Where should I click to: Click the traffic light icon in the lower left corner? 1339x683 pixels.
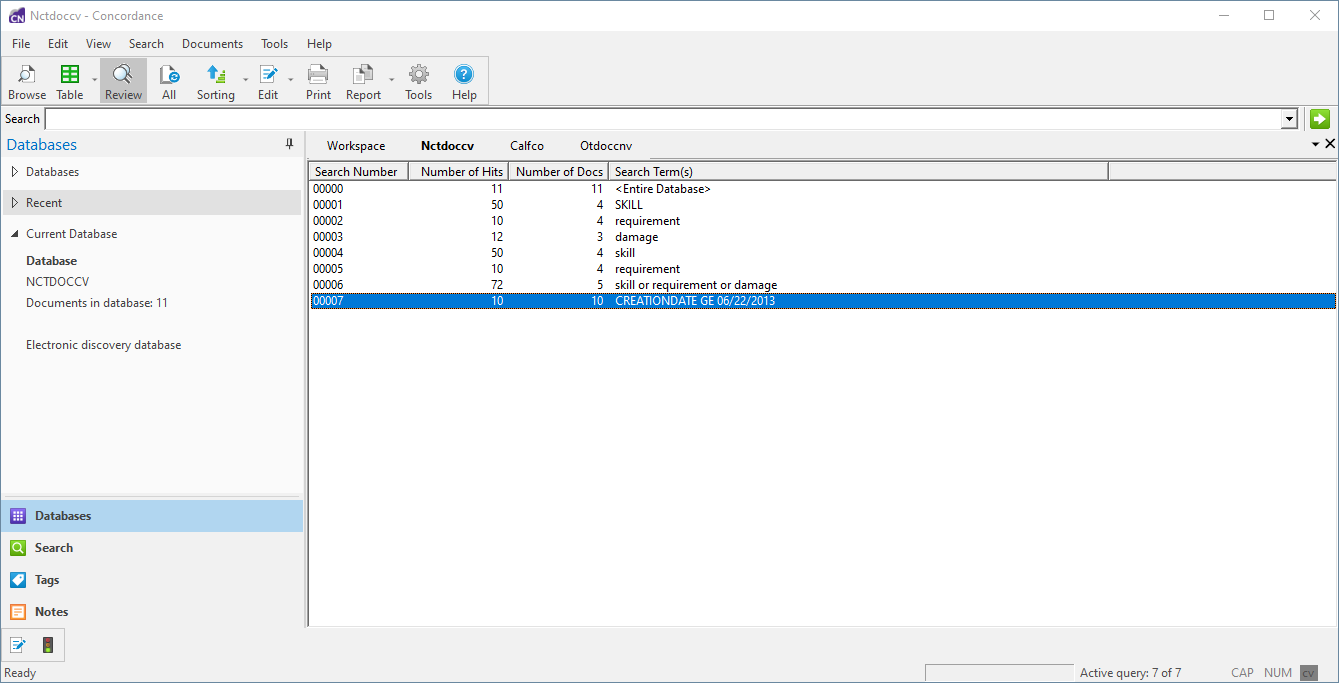(x=48, y=645)
